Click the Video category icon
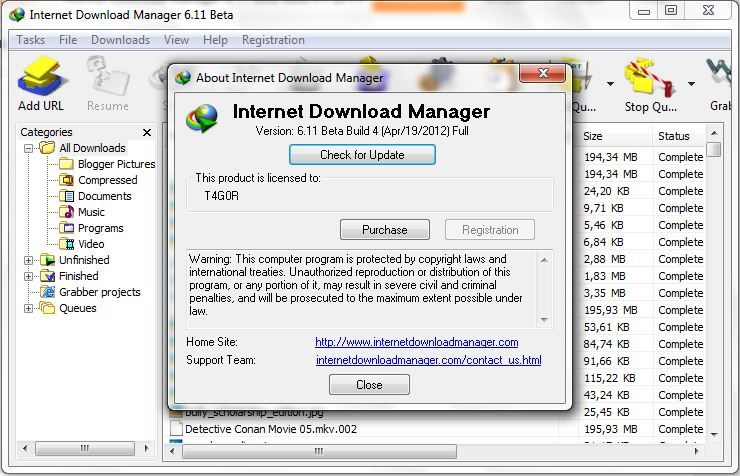 (x=66, y=244)
